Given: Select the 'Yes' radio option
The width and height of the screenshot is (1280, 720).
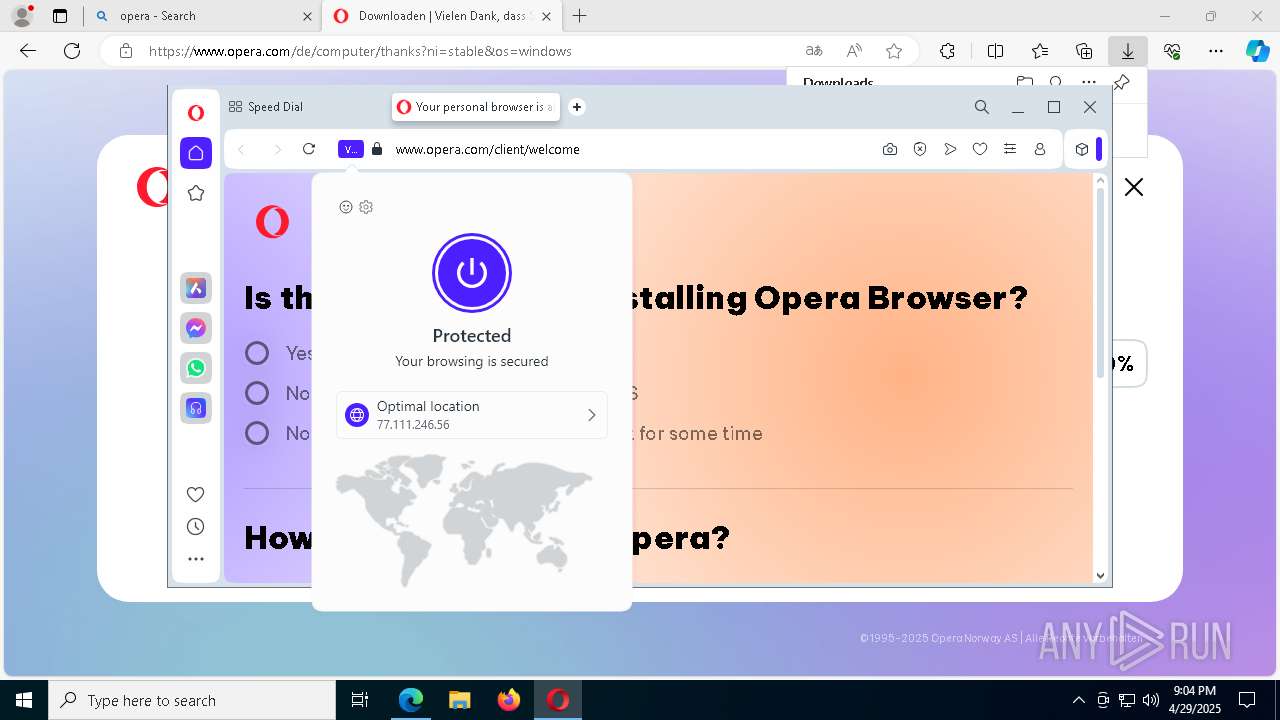Looking at the screenshot, I should click(x=257, y=353).
